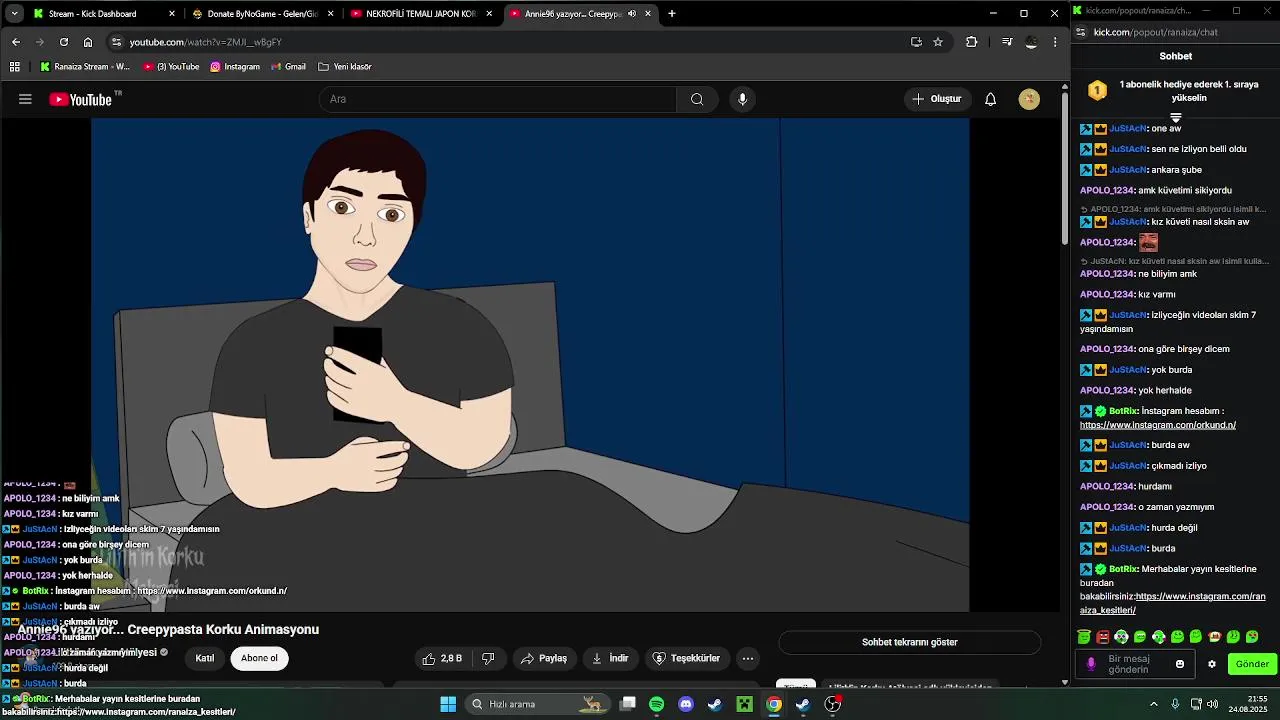The width and height of the screenshot is (1280, 720).
Task: Open Chrome media controls icon
Action: click(x=1007, y=42)
